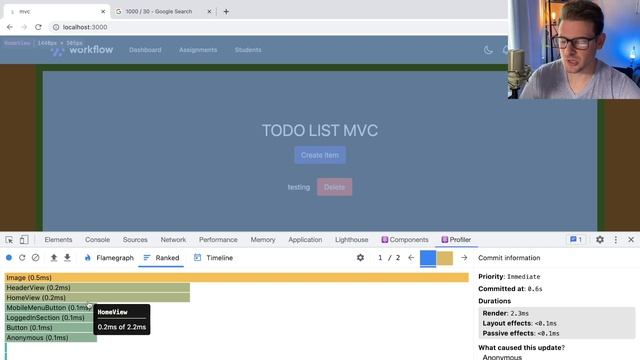
Task: Go forward in the browser
Action: pyautogui.click(x=24, y=27)
